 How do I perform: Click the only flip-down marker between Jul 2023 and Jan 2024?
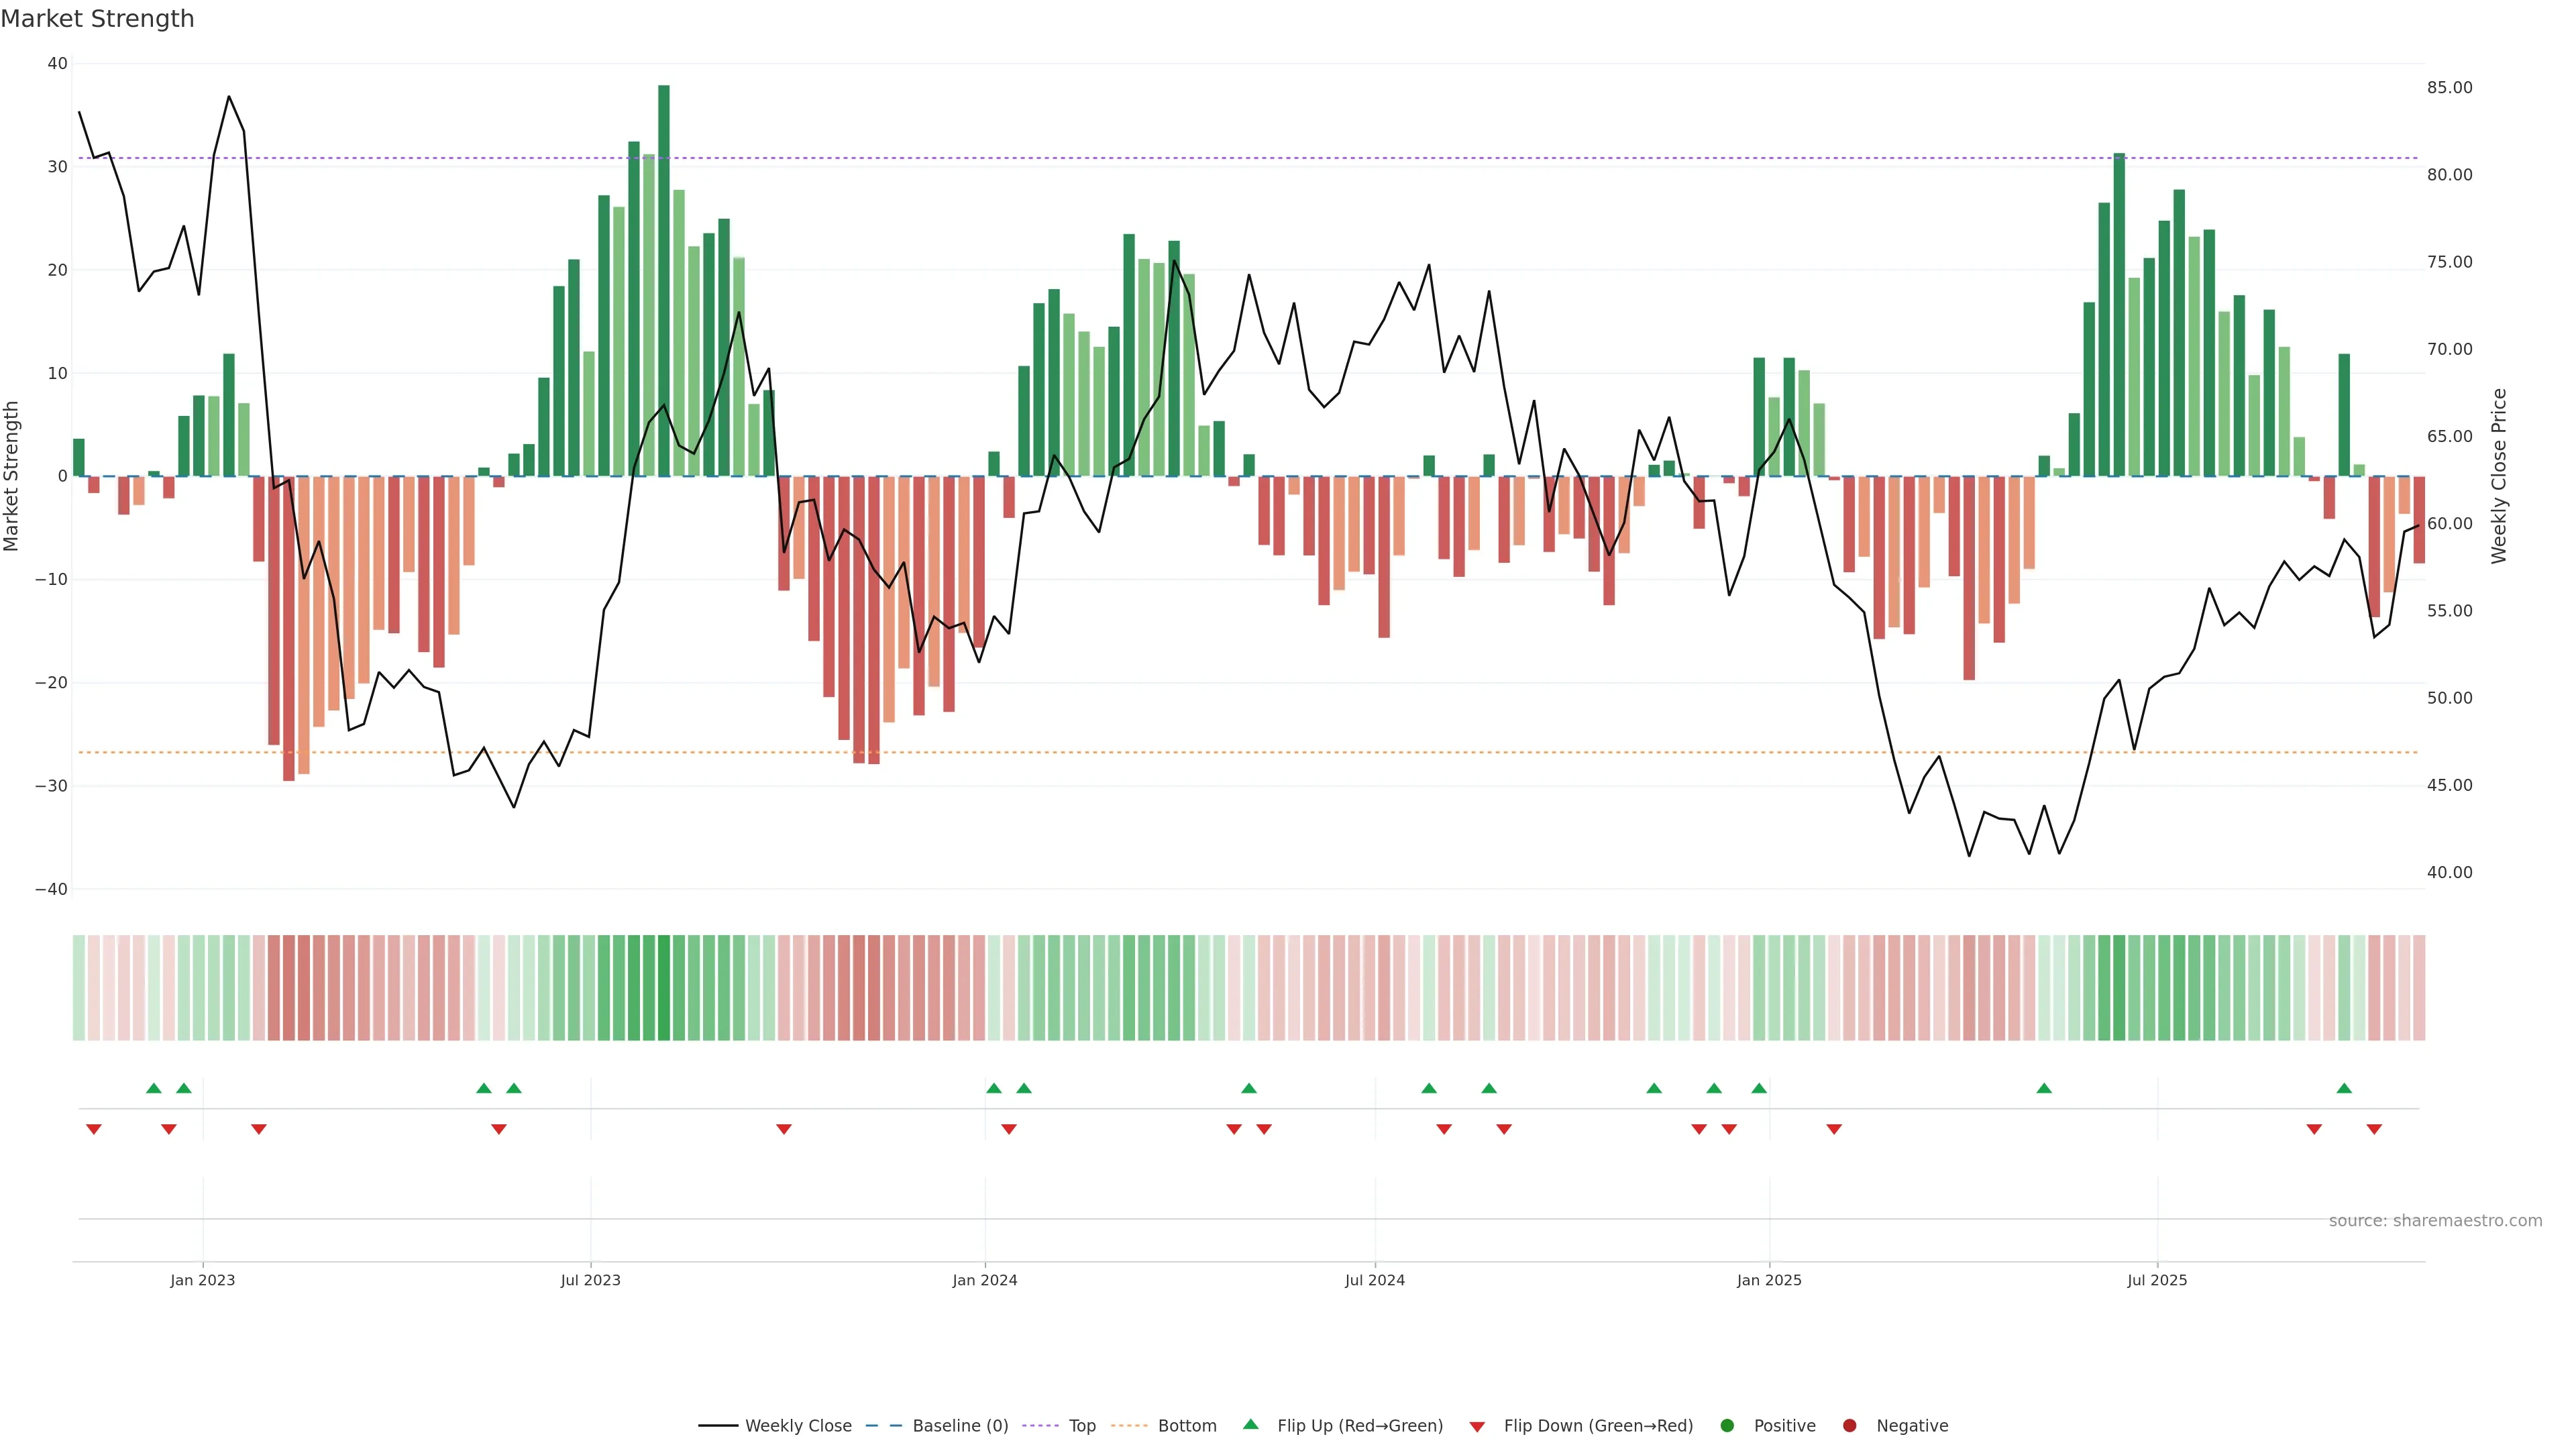pos(784,1129)
